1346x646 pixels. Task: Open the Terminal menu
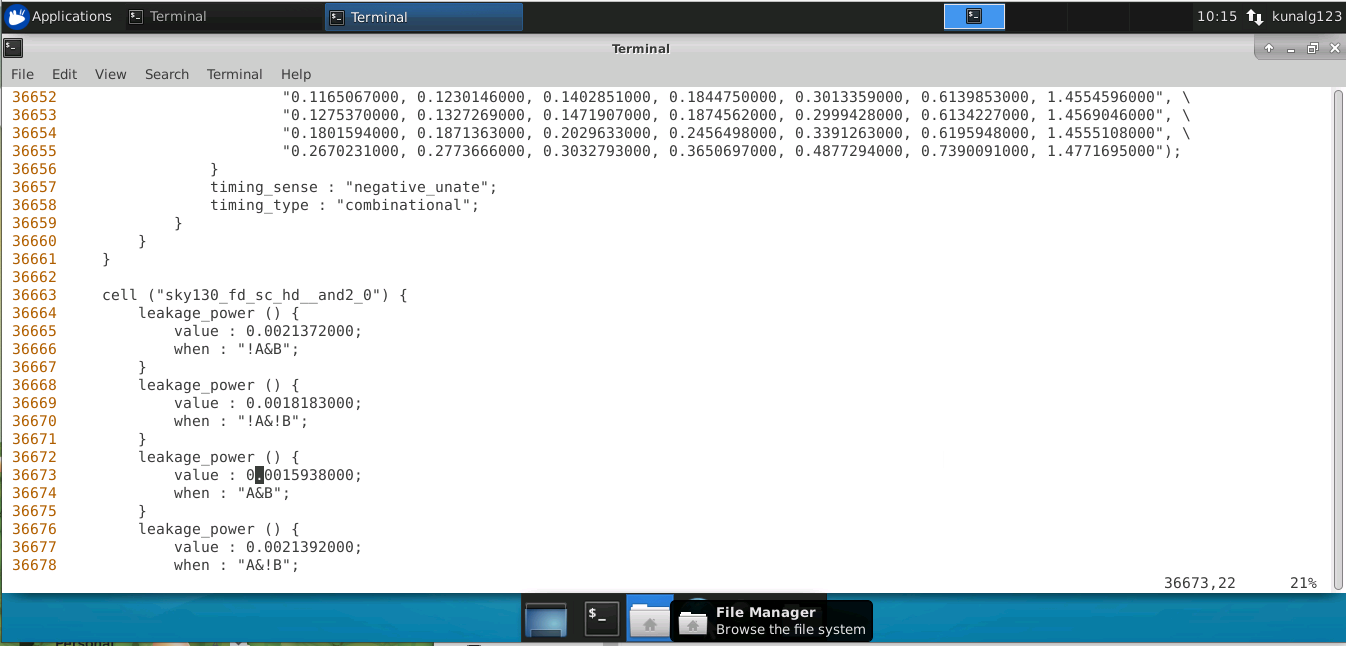pos(234,74)
